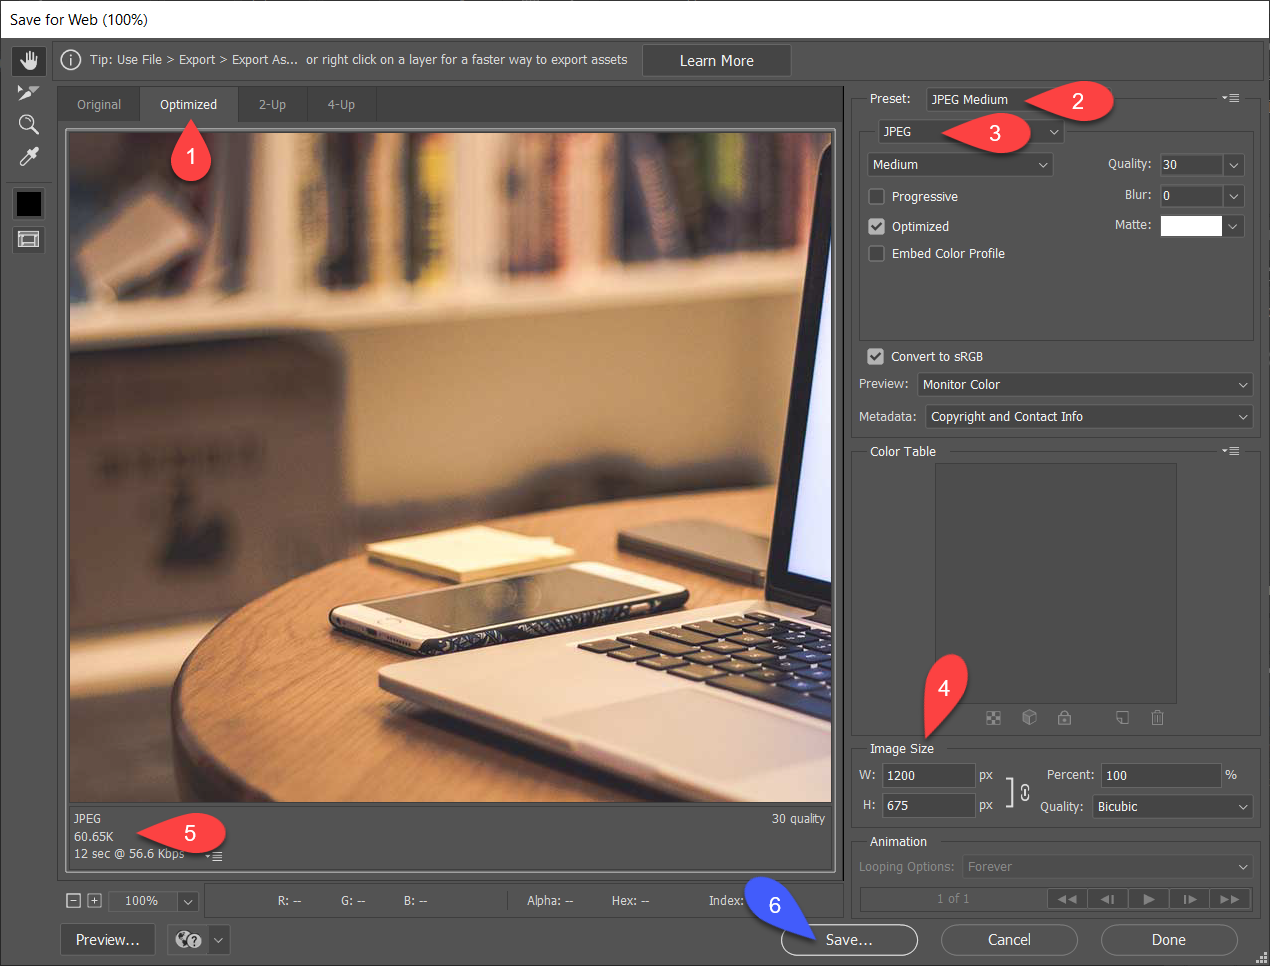Click the Save button
Image resolution: width=1270 pixels, height=966 pixels.
pyautogui.click(x=849, y=940)
